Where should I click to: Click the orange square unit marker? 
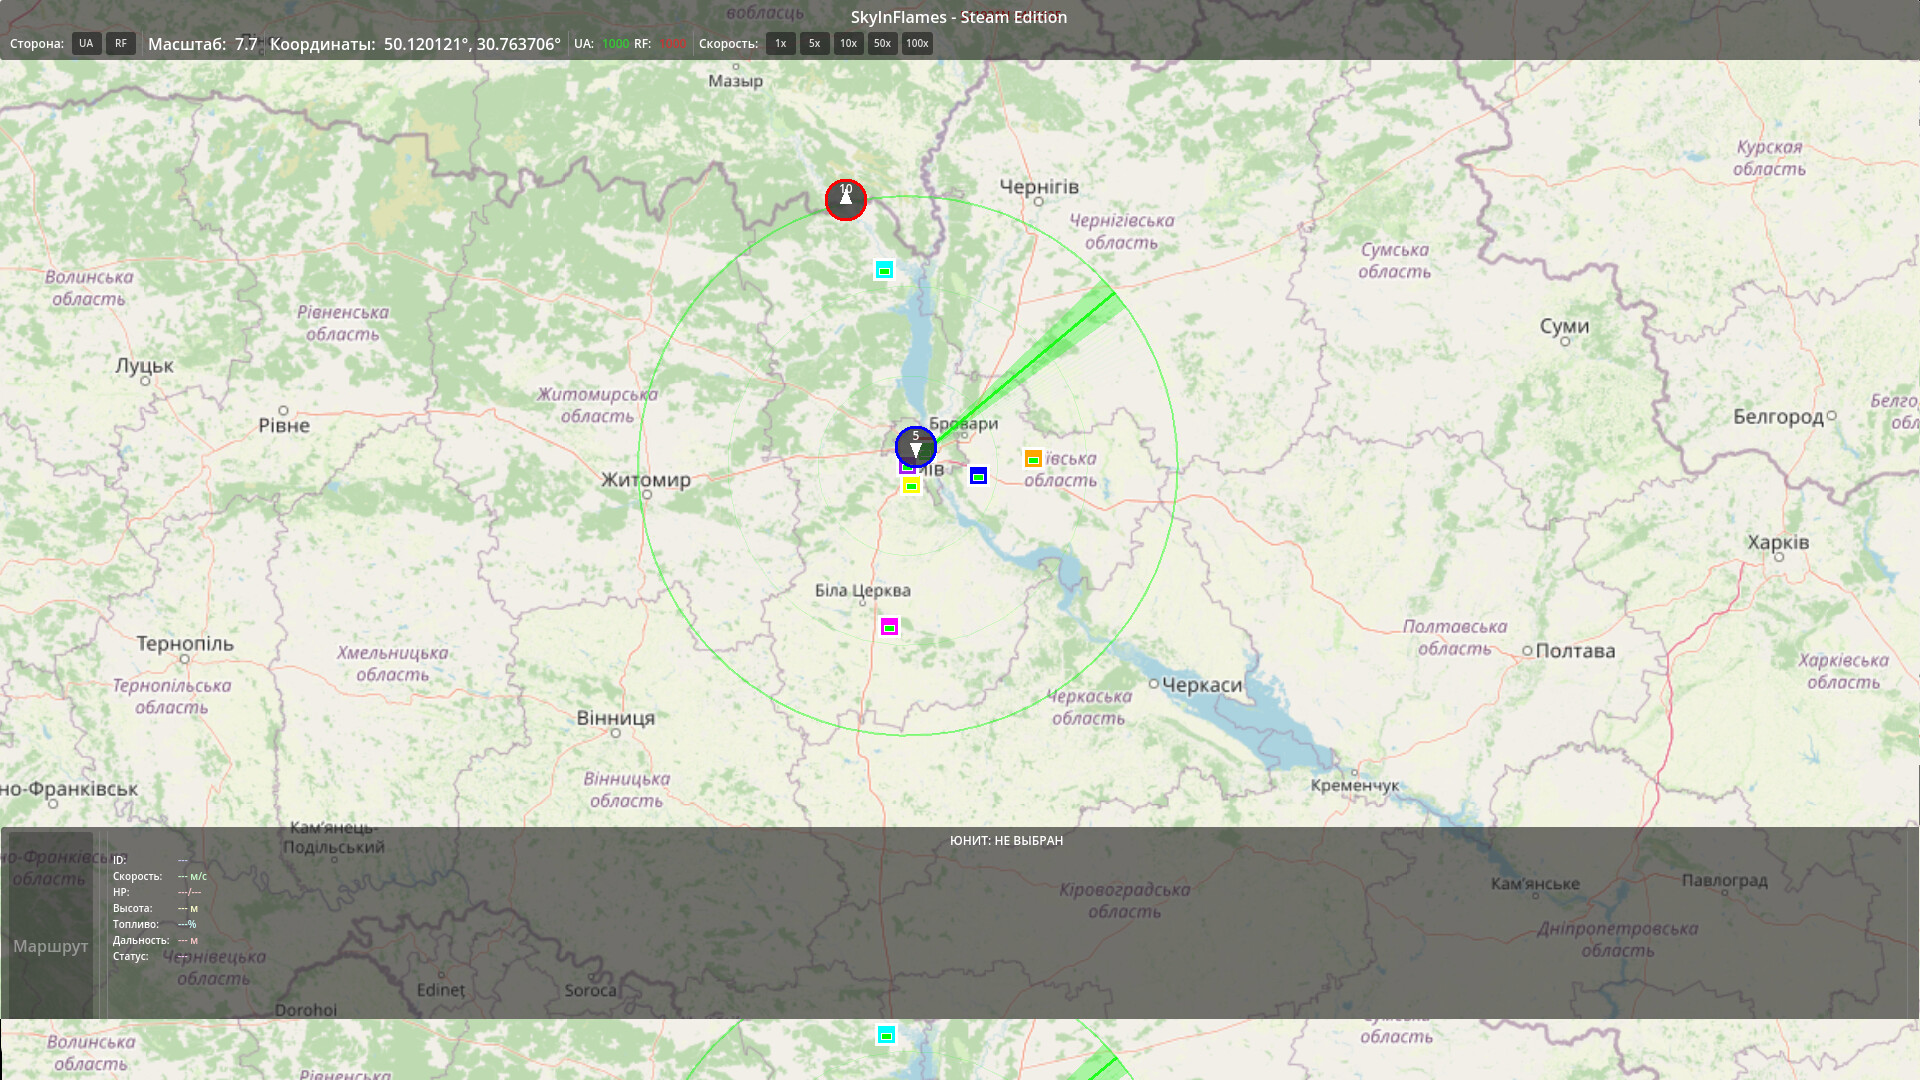pos(1033,459)
